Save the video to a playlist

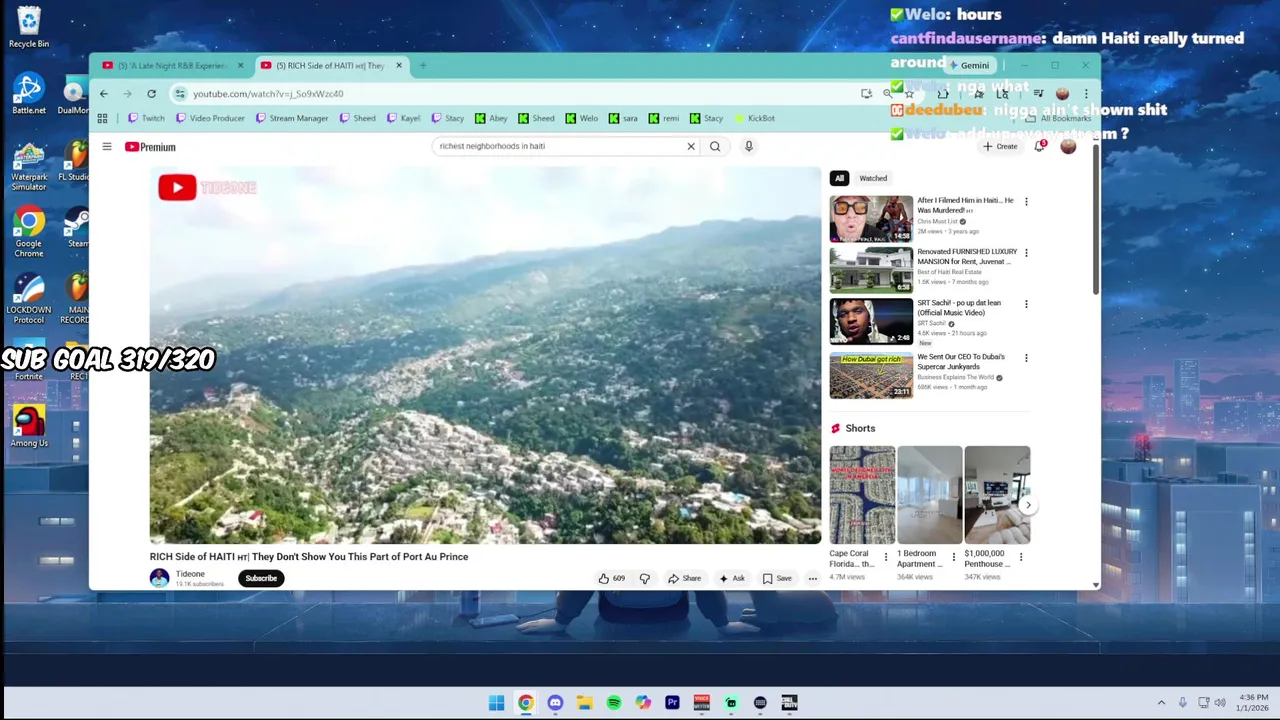coord(777,578)
